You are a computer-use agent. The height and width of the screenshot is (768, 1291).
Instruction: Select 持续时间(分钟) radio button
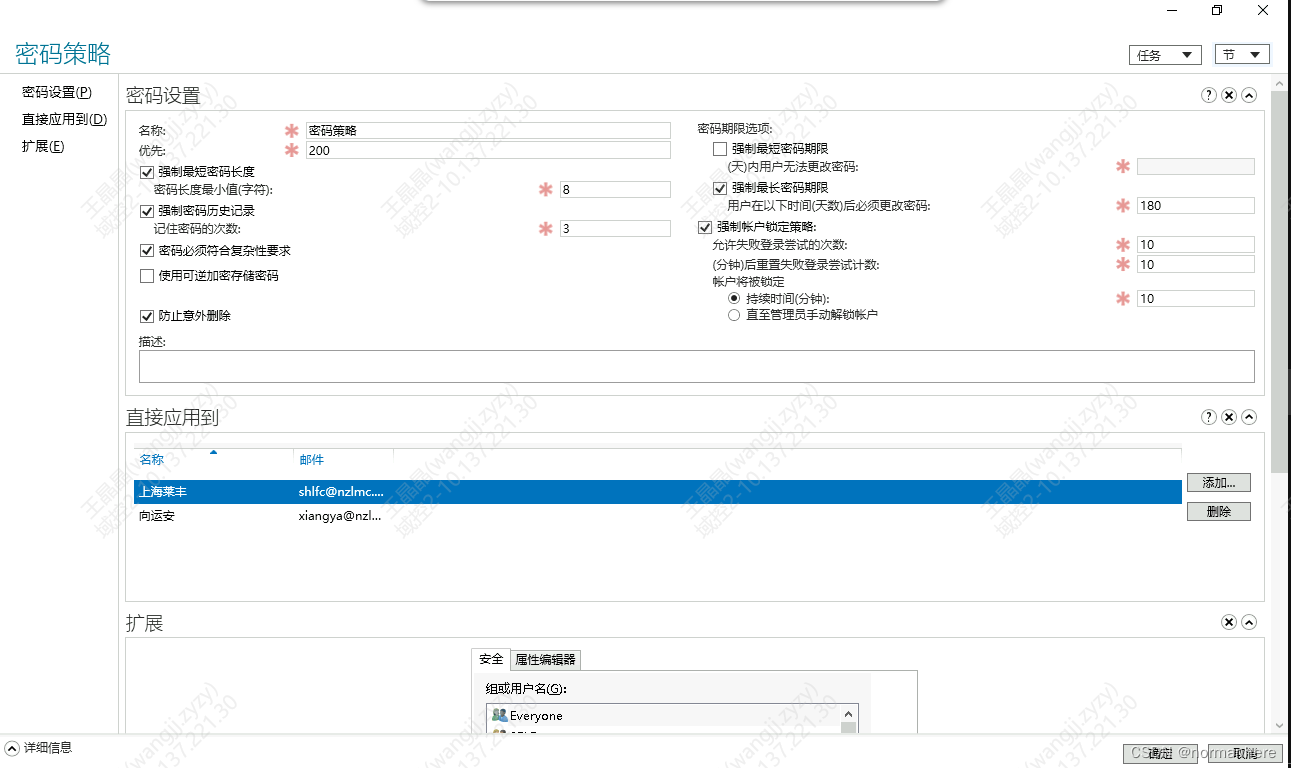(x=734, y=298)
